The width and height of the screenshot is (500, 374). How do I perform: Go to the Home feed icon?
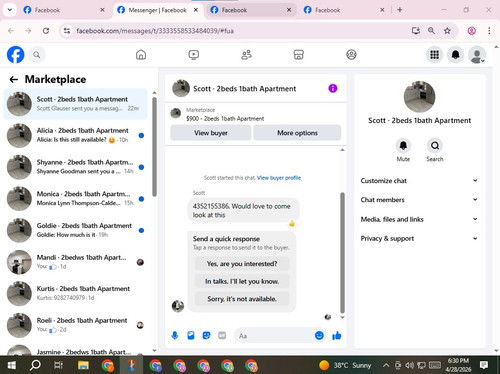(141, 55)
